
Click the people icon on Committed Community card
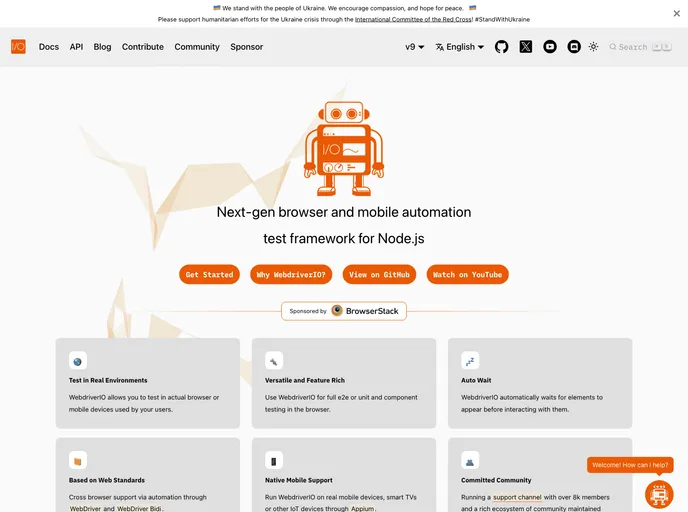[x=470, y=461]
